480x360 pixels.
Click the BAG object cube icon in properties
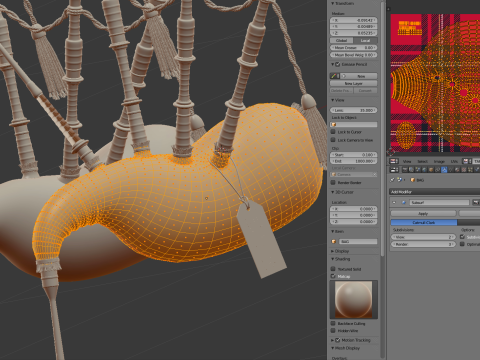click(413, 180)
